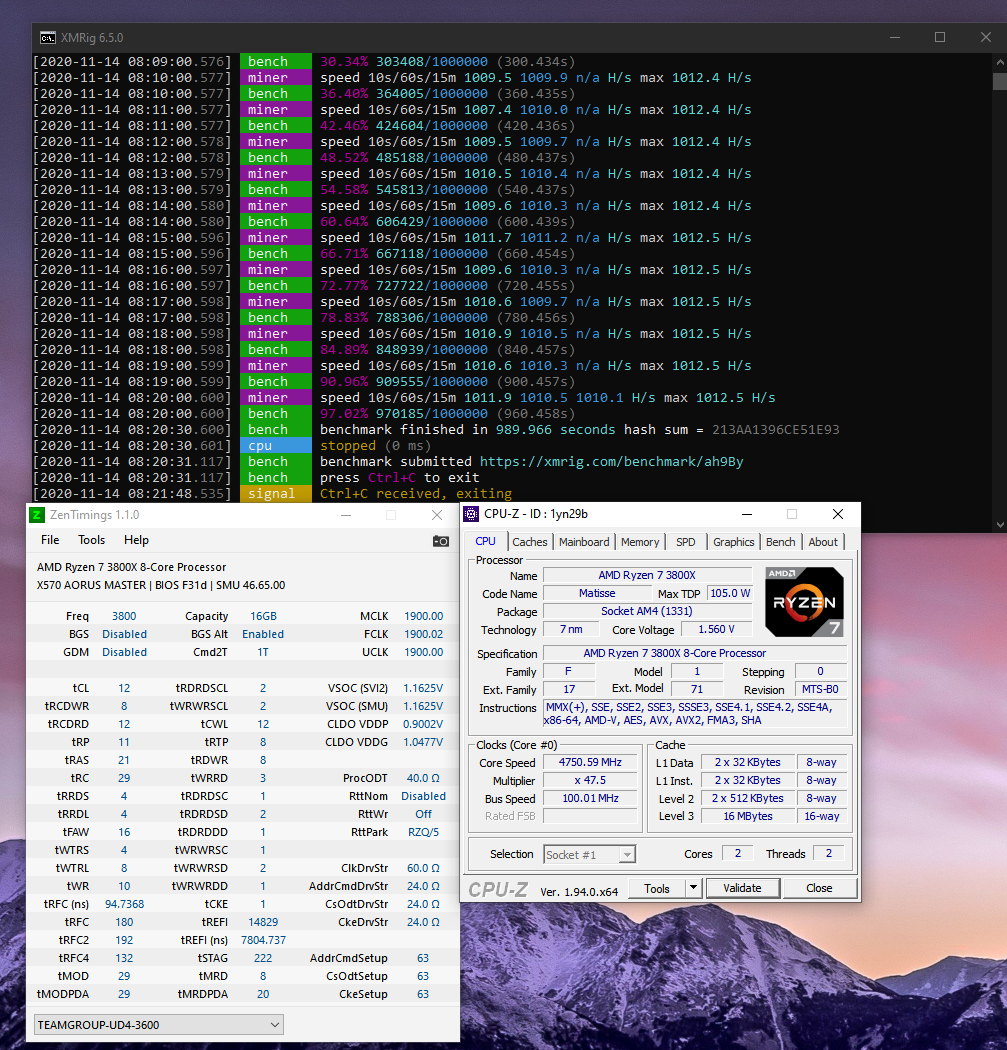Screen dimensions: 1007x1050
Task: Click the Bus Speed 100.01 MHz field
Action: coord(590,798)
